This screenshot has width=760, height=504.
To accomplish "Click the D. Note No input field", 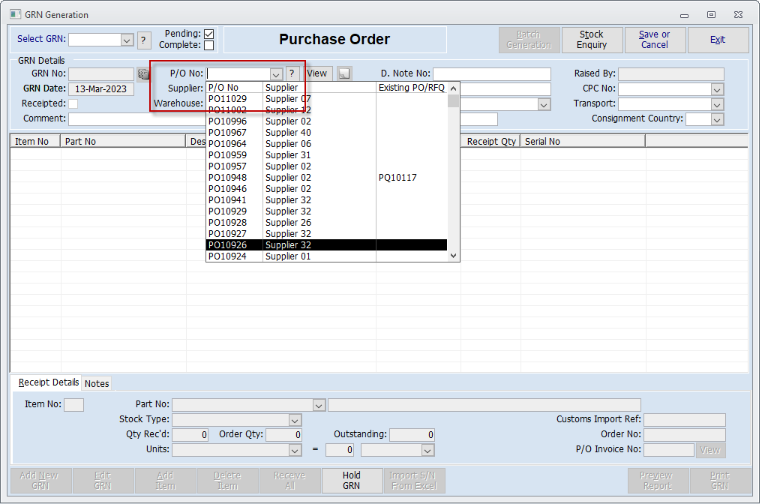I will click(x=491, y=74).
